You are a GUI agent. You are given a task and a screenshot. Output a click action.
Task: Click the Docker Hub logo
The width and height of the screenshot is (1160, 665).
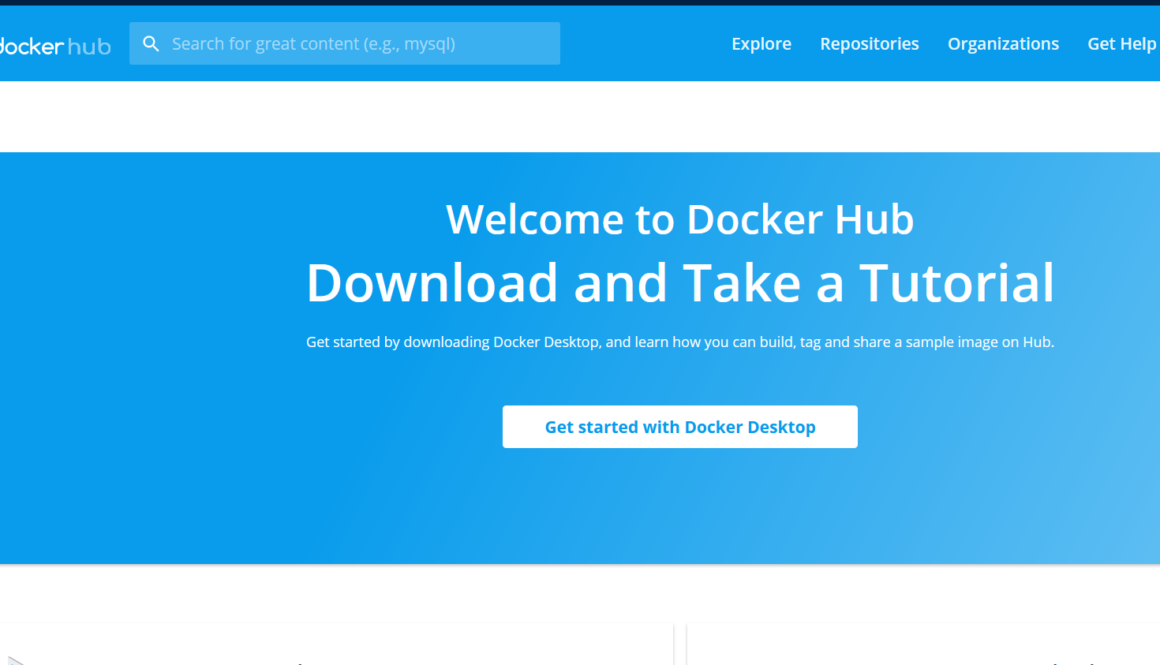55,45
